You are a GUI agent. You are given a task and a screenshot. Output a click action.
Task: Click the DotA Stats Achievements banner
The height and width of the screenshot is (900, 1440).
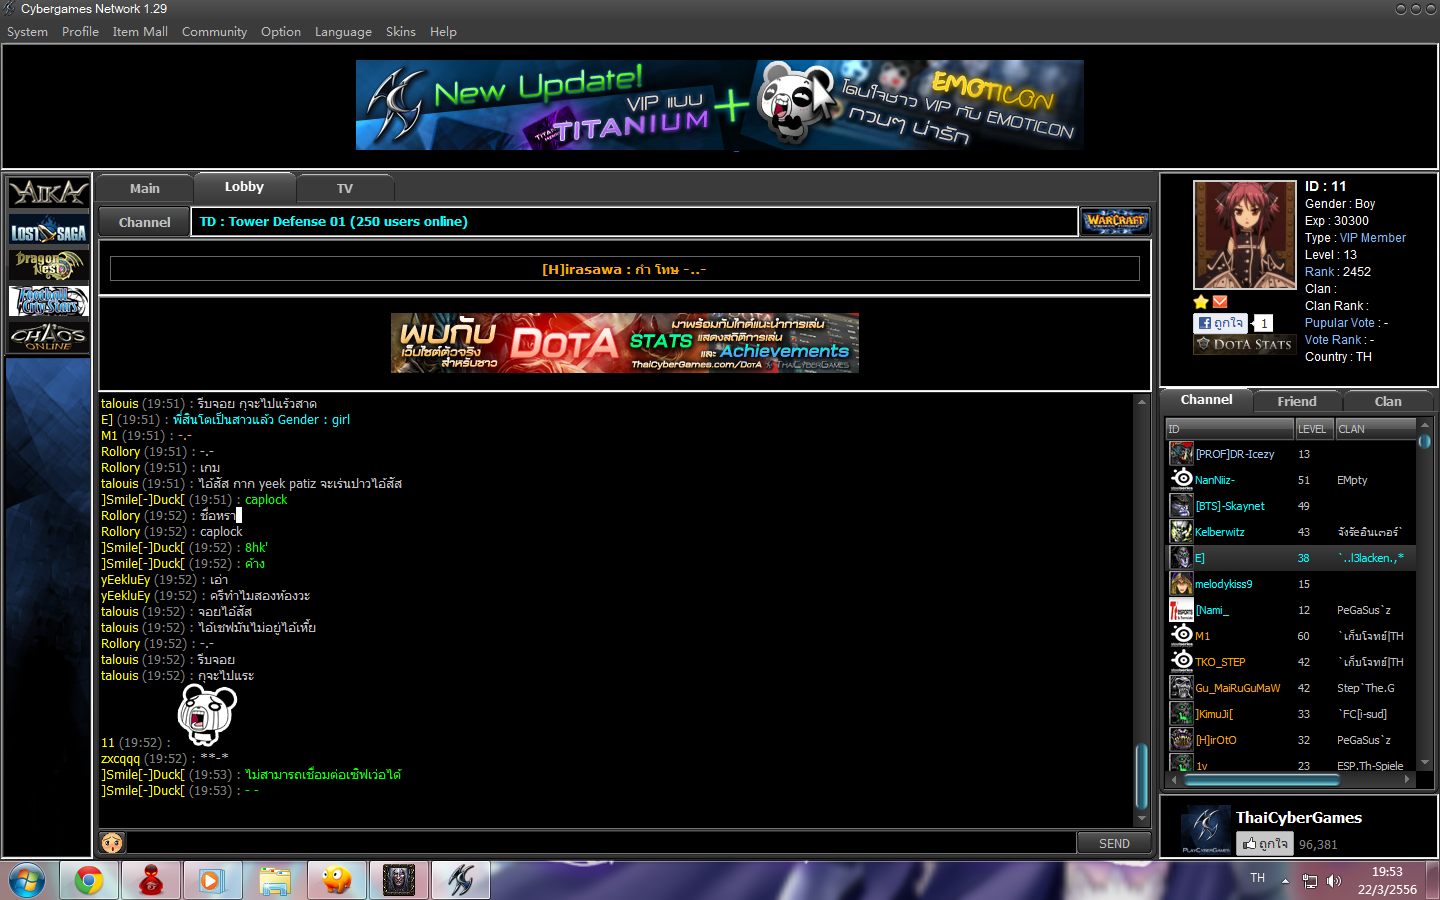625,343
